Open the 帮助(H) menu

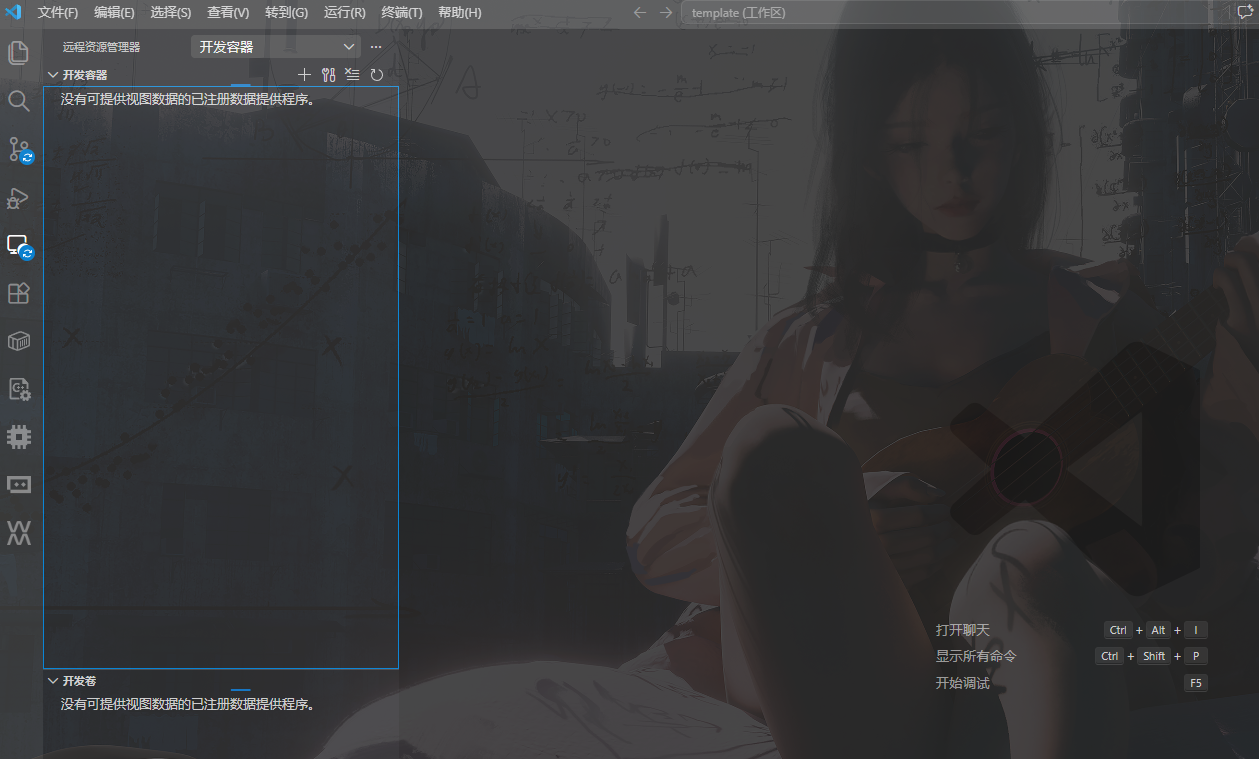click(460, 13)
